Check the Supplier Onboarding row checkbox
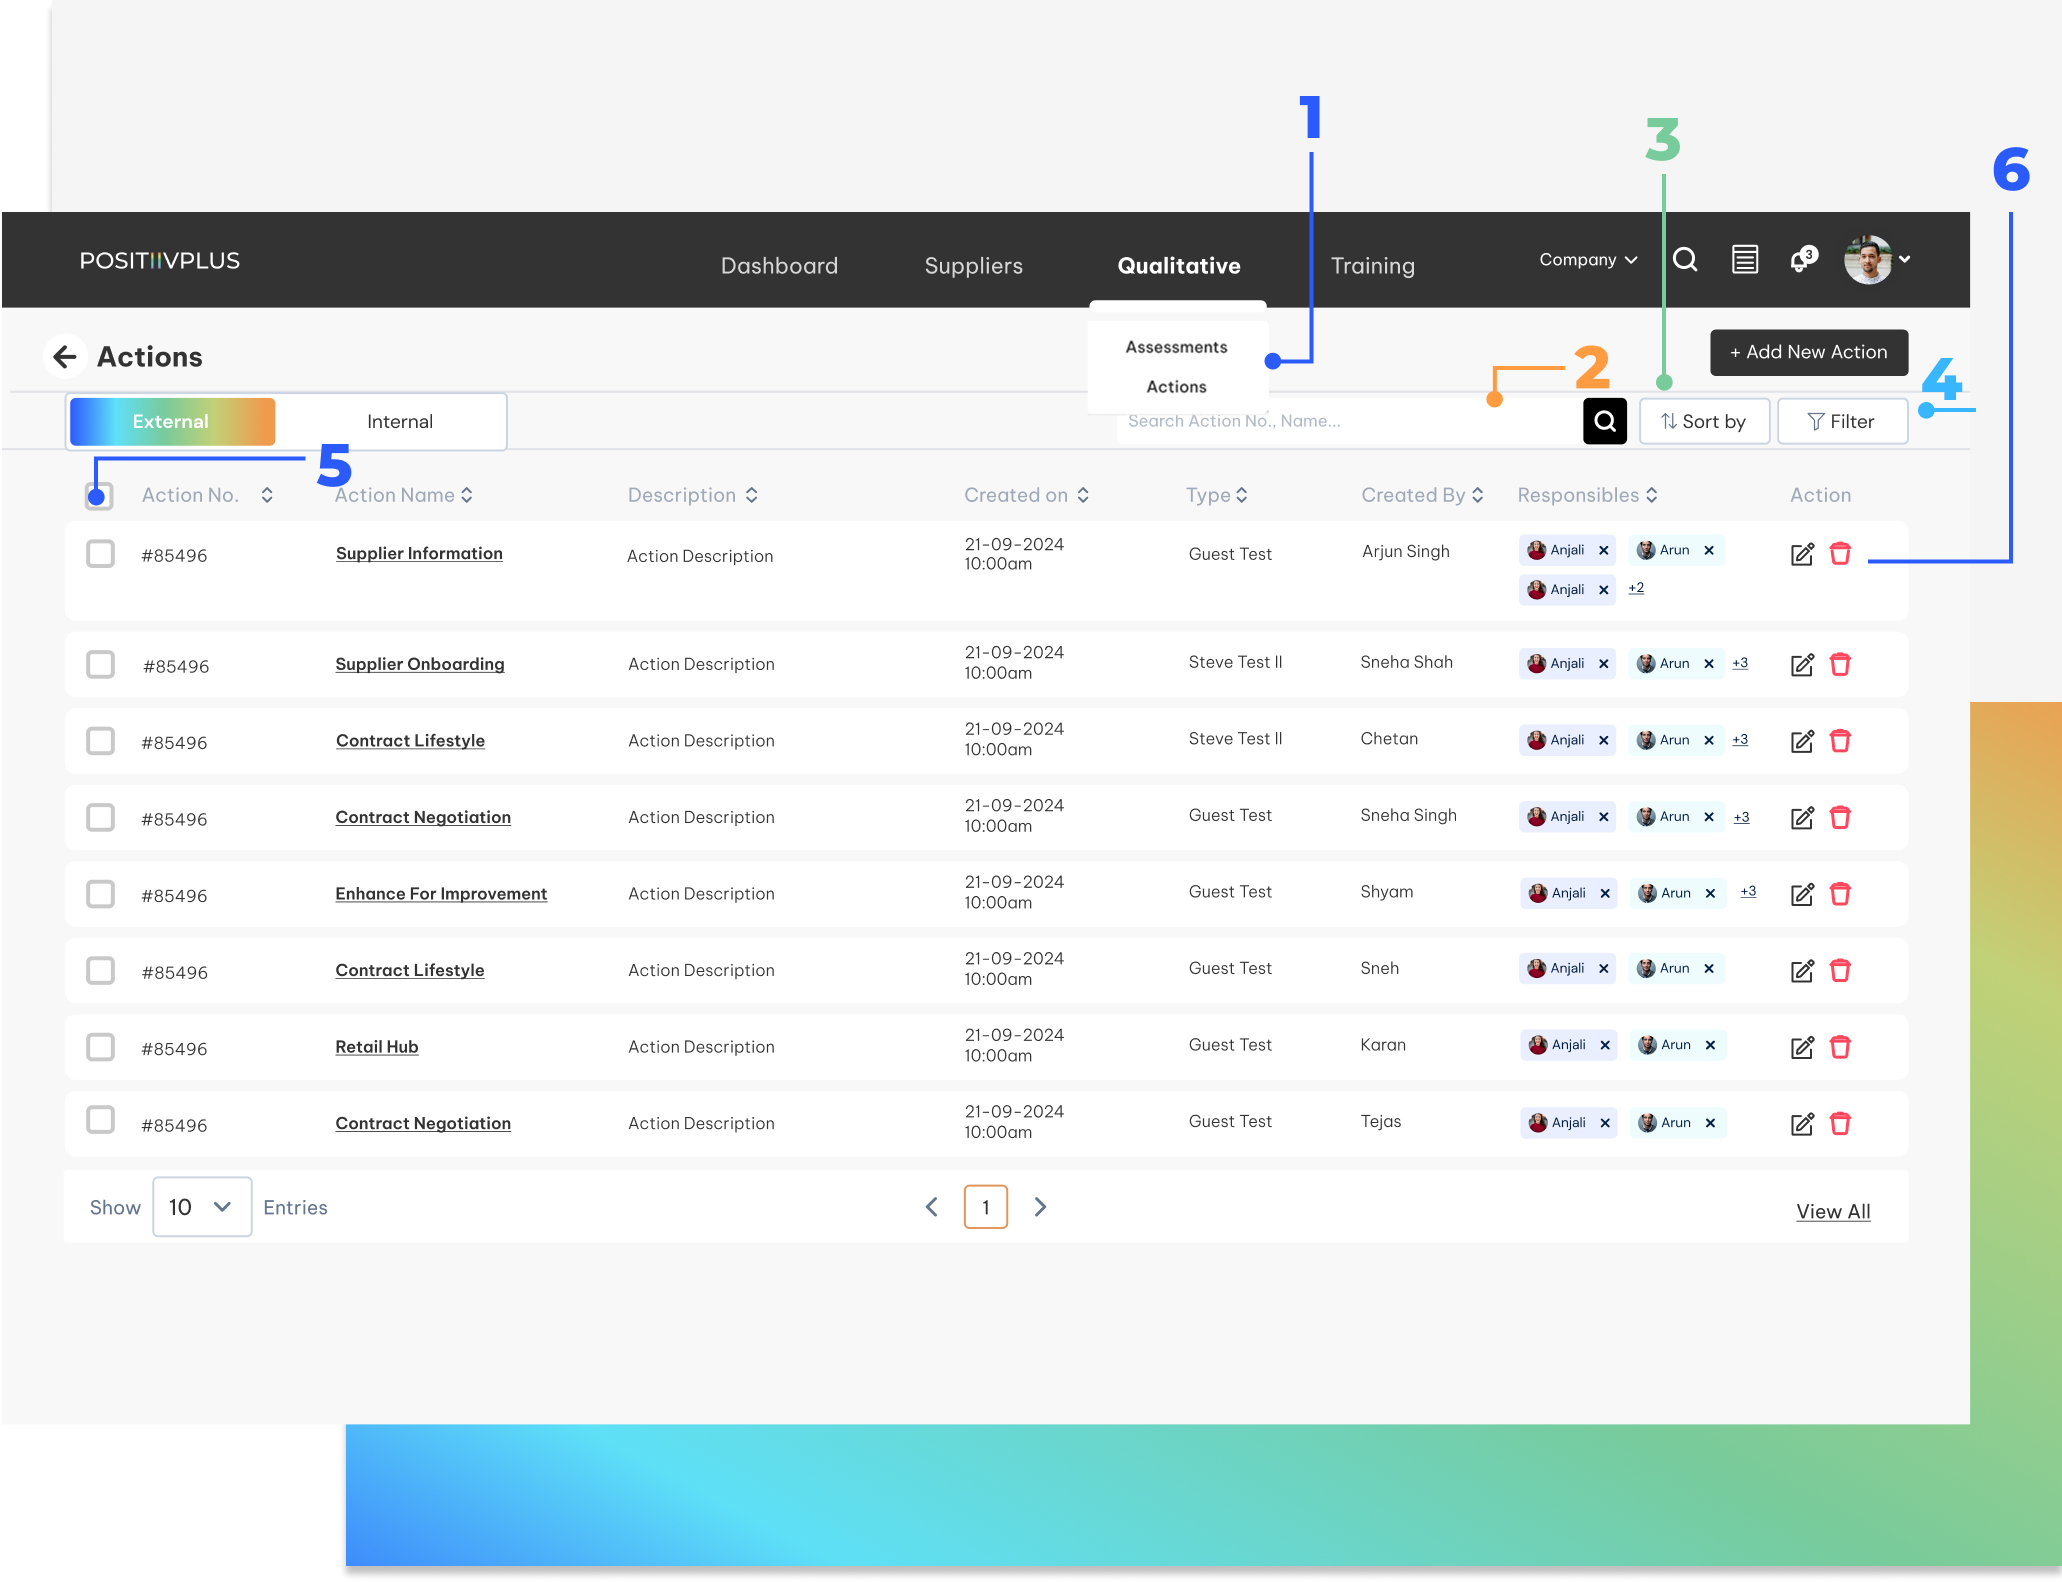 (100, 665)
